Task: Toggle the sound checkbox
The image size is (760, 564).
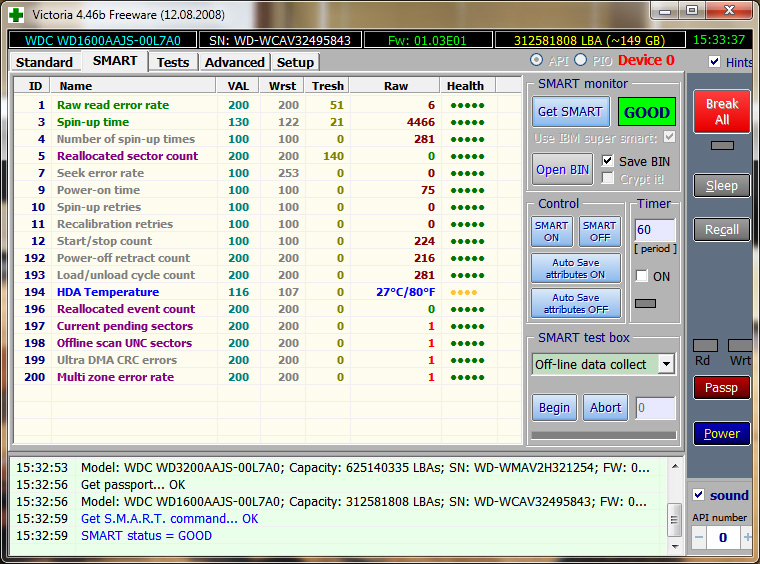Action: tap(699, 495)
